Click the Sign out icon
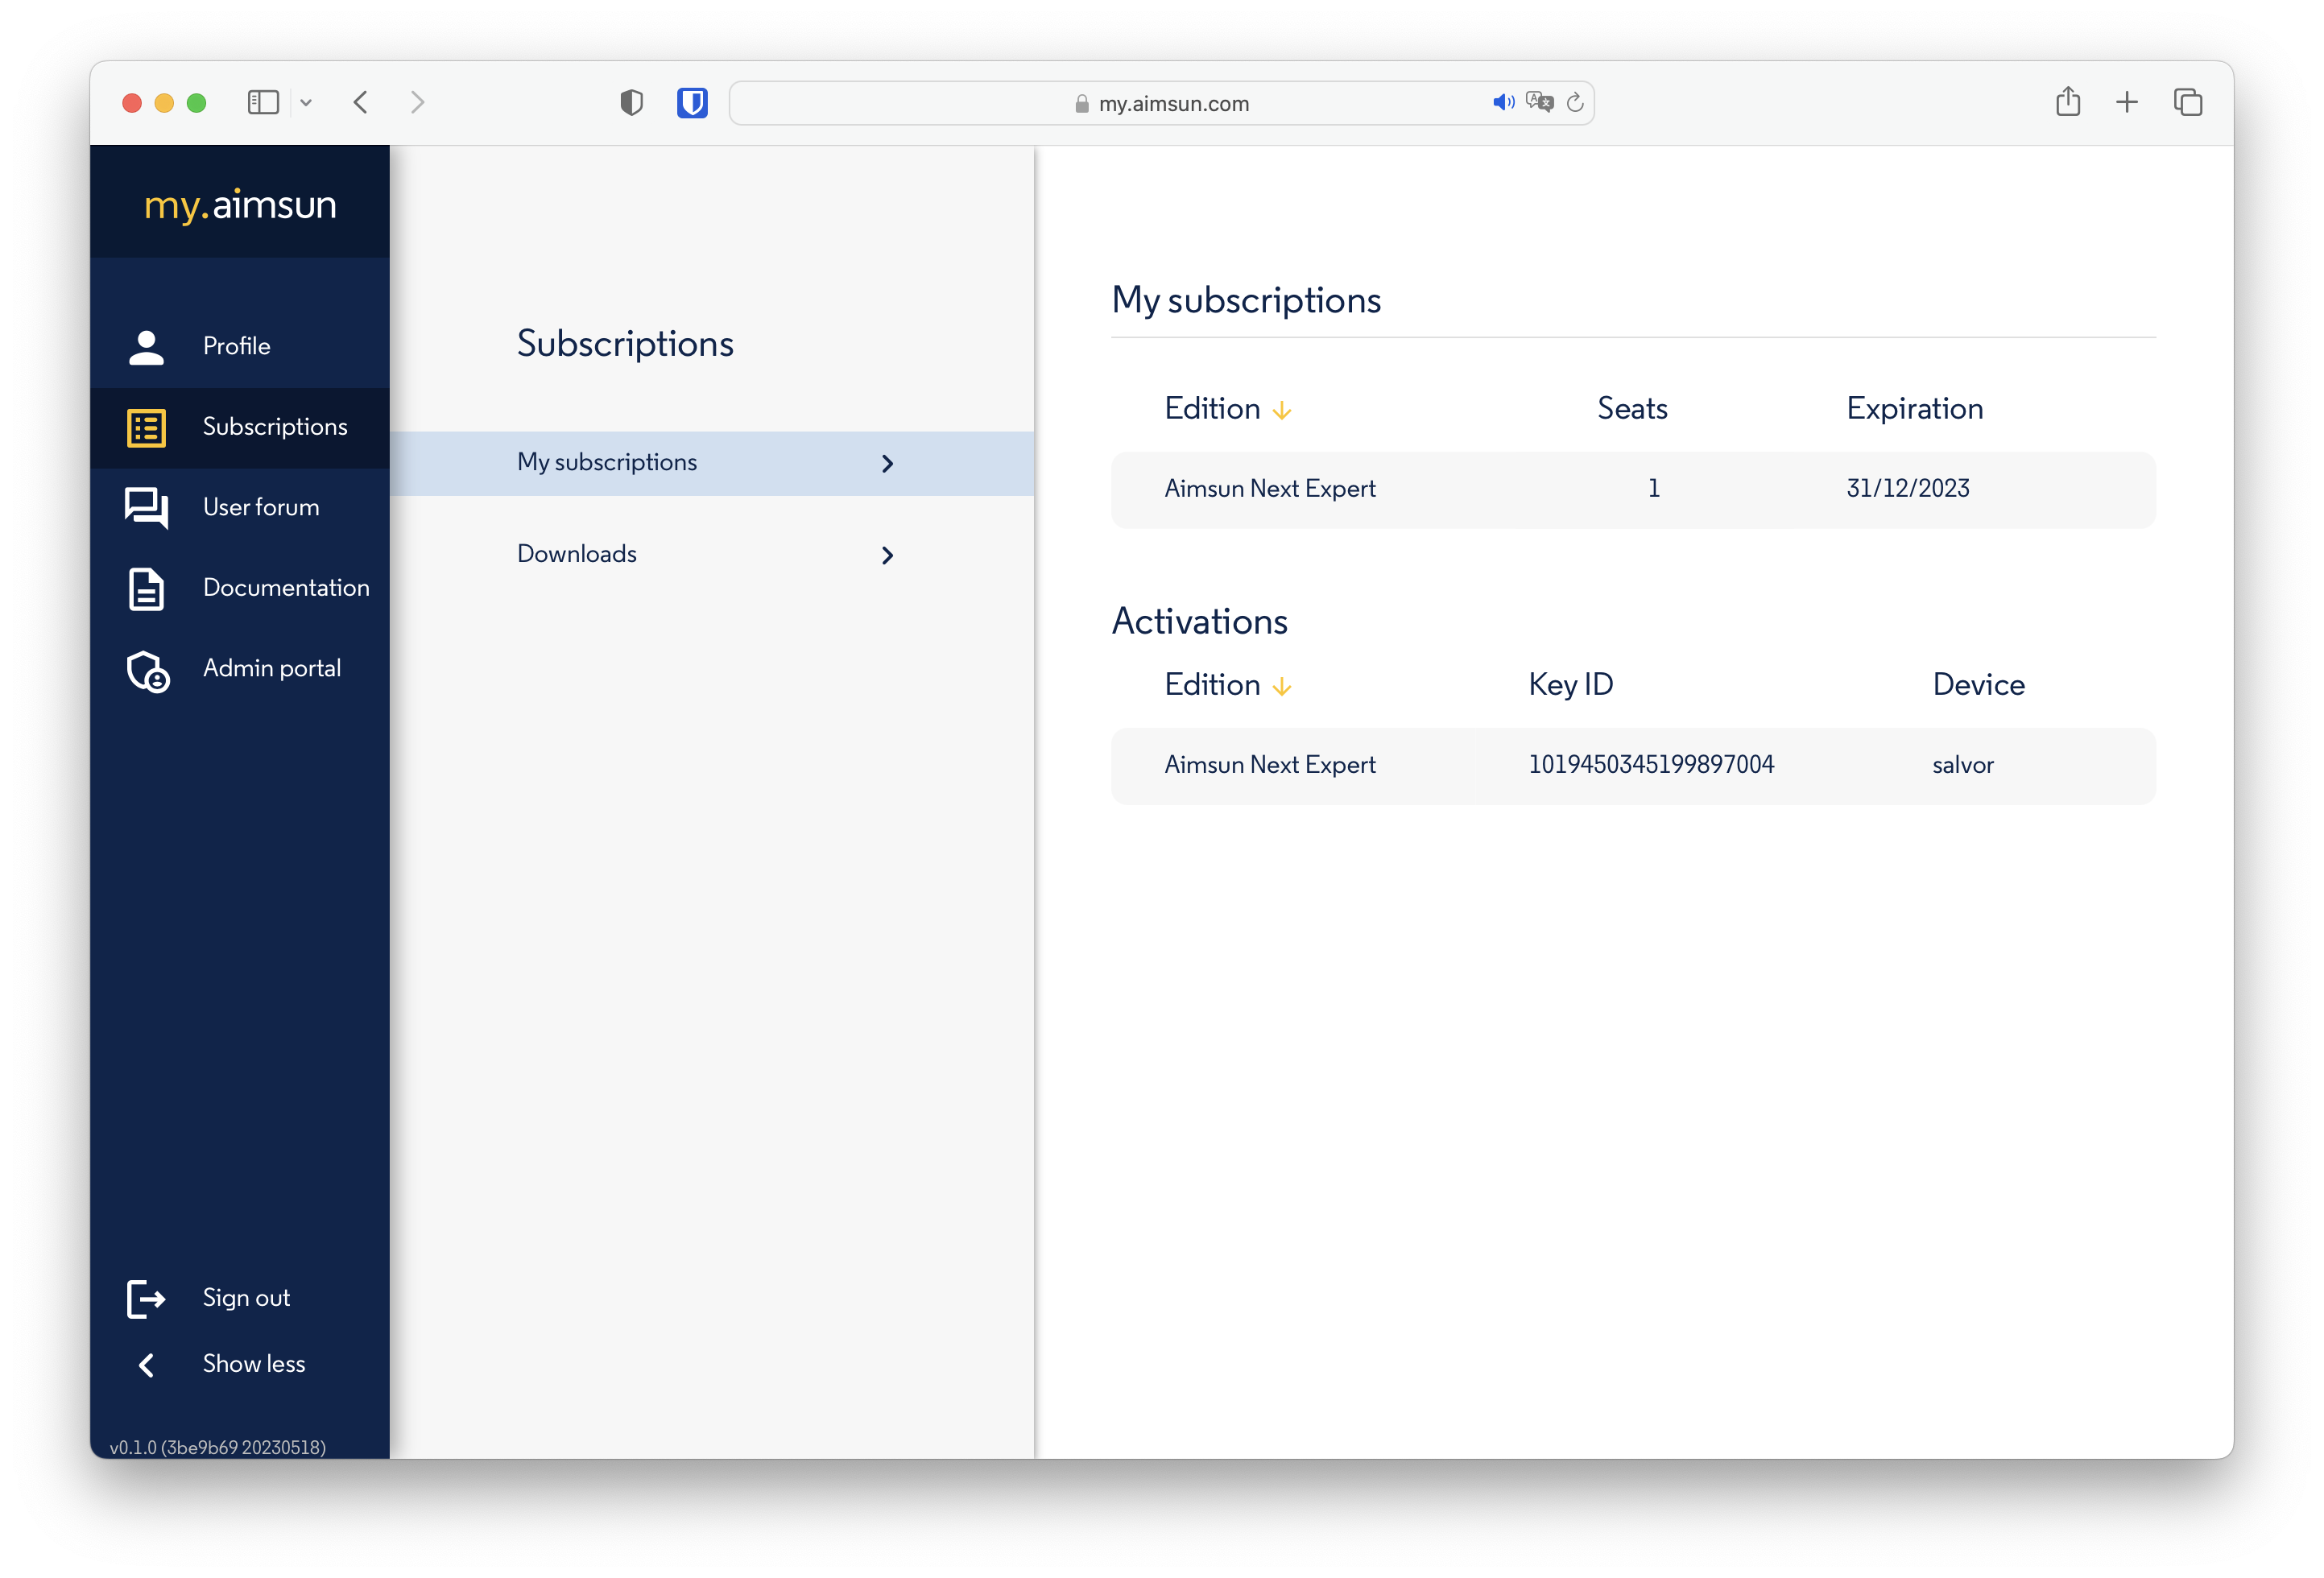The height and width of the screenshot is (1578, 2324). (146, 1298)
